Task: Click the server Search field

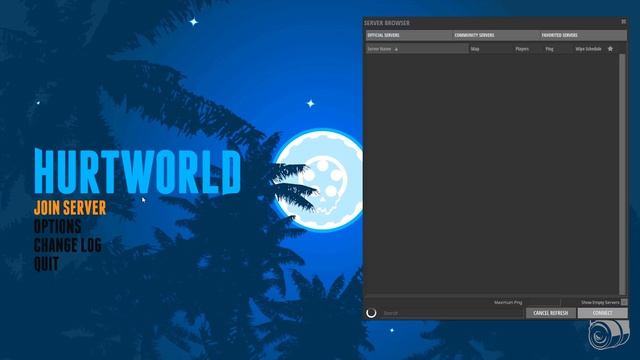Action: click(x=452, y=313)
